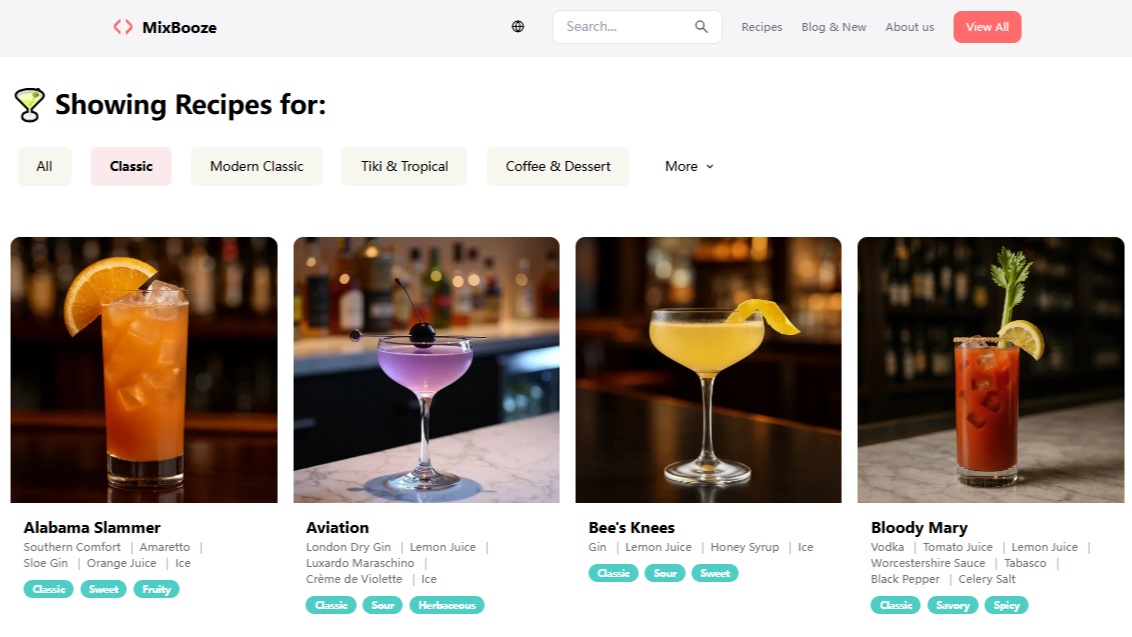The height and width of the screenshot is (637, 1132).
Task: Open the About us page
Action: [x=908, y=27]
